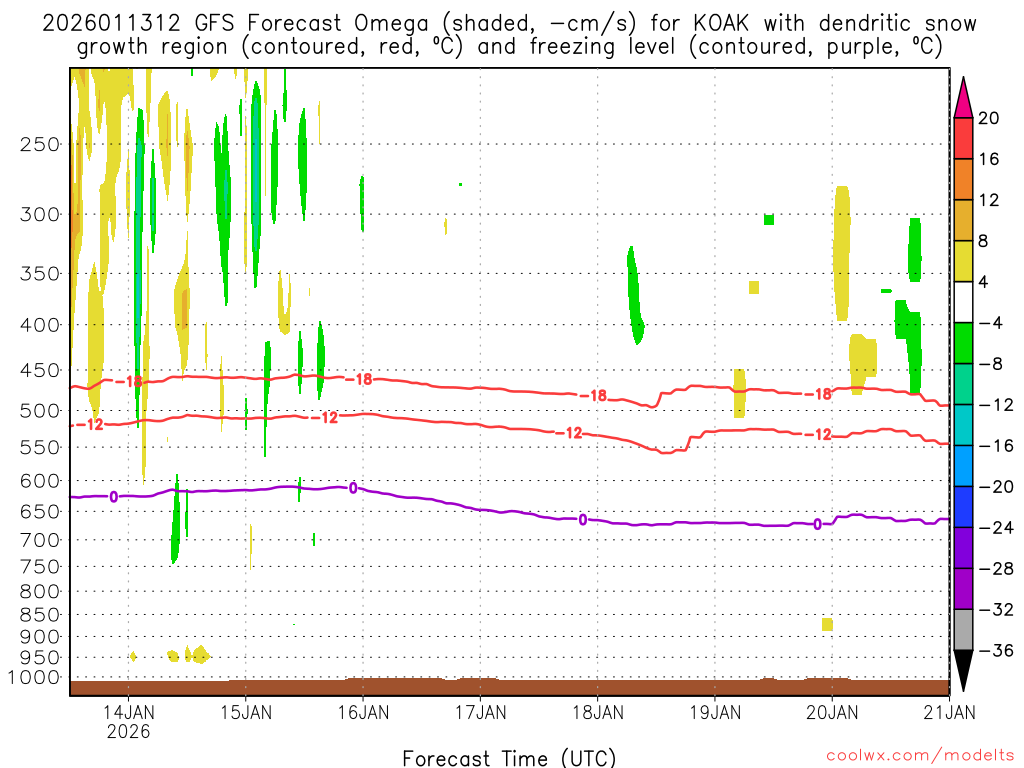Screen dimensions: 1024x768
Task: Select the 17JAN date axis label
Action: pos(481,712)
